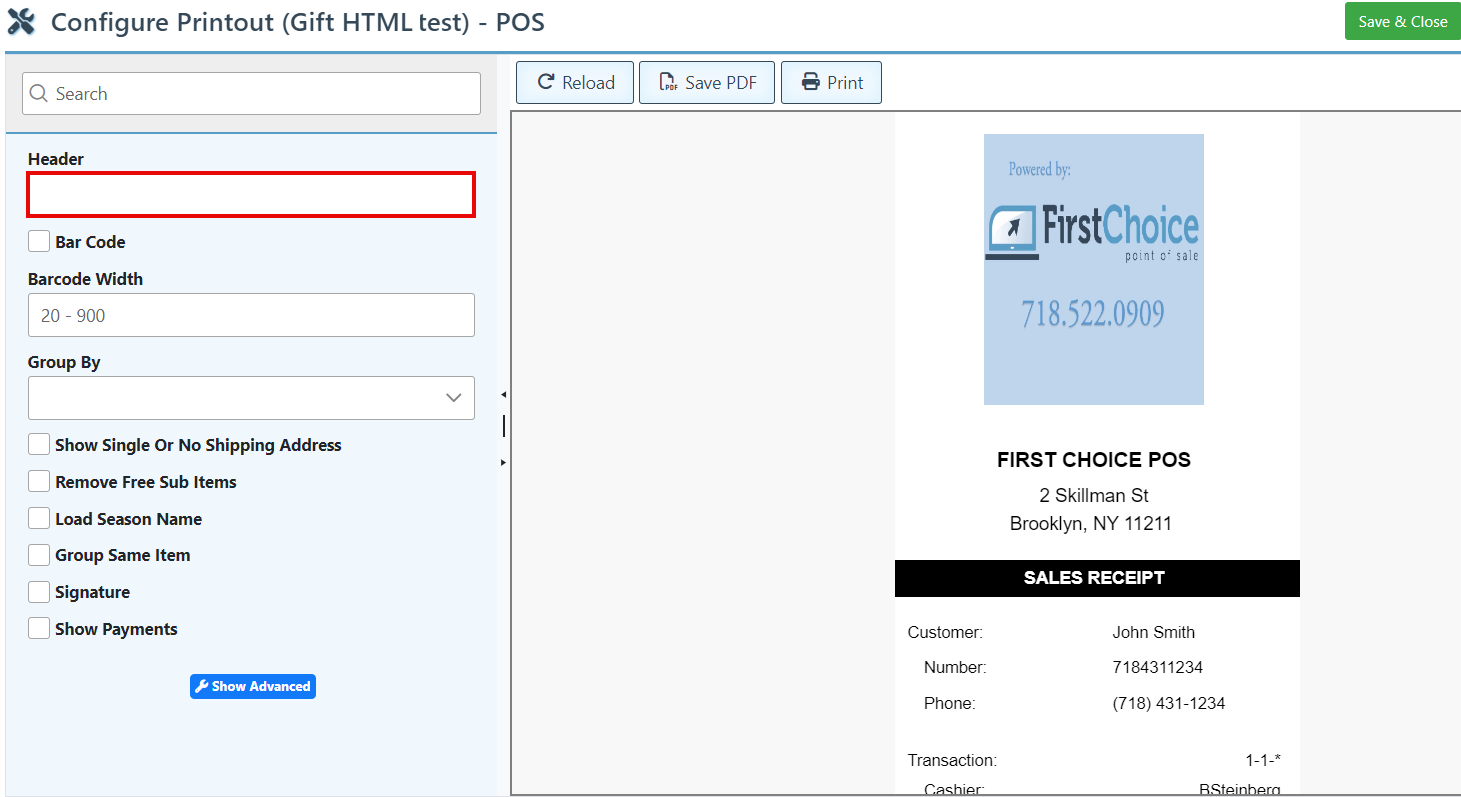Click the Show Advanced button

253,686
